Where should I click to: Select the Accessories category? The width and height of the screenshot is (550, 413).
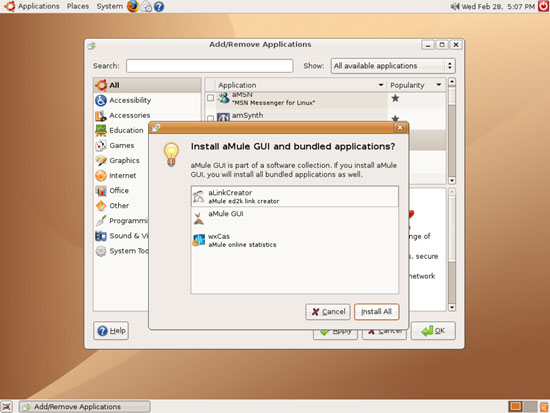click(147, 115)
